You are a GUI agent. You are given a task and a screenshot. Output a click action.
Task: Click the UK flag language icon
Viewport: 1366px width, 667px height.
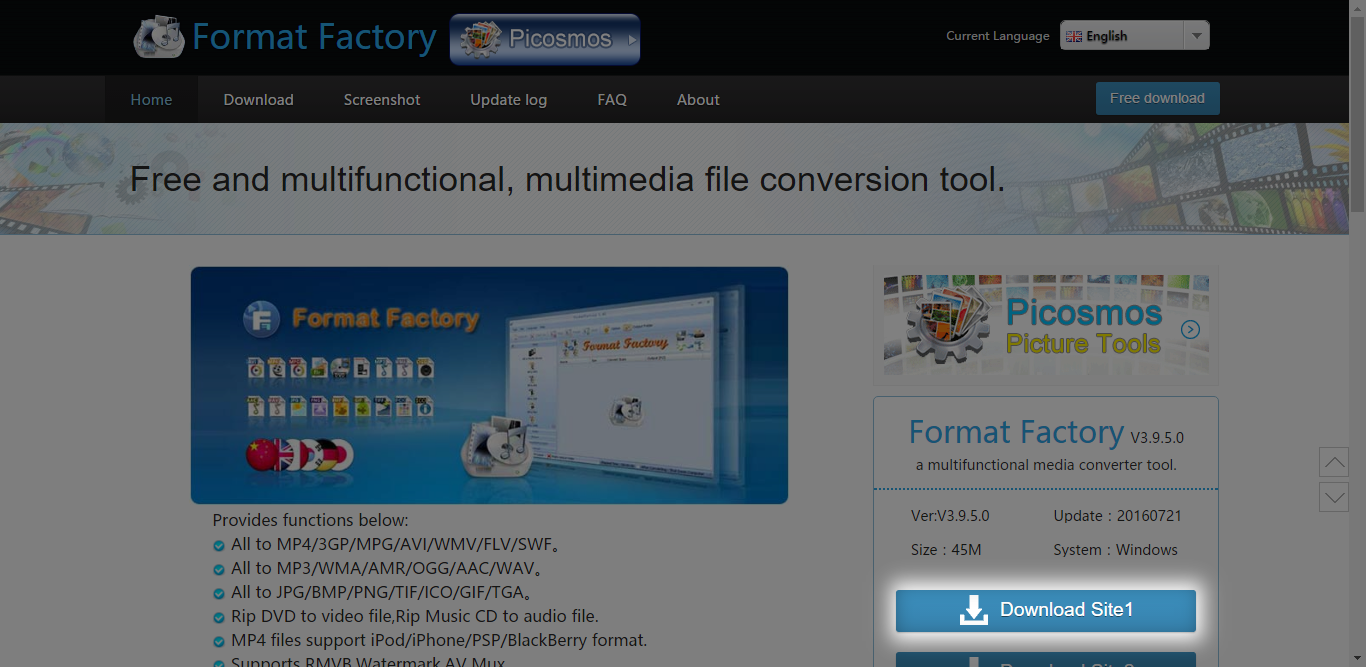coord(1074,36)
